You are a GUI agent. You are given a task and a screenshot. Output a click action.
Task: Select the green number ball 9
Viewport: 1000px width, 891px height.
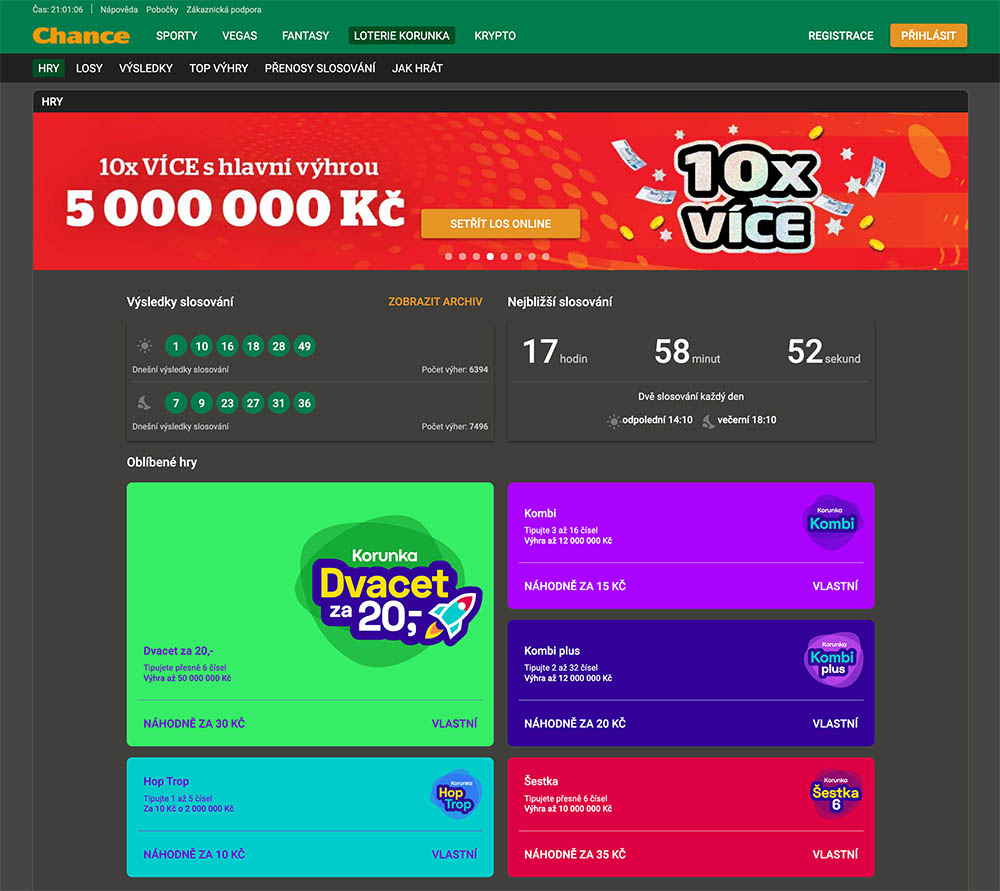pyautogui.click(x=202, y=403)
